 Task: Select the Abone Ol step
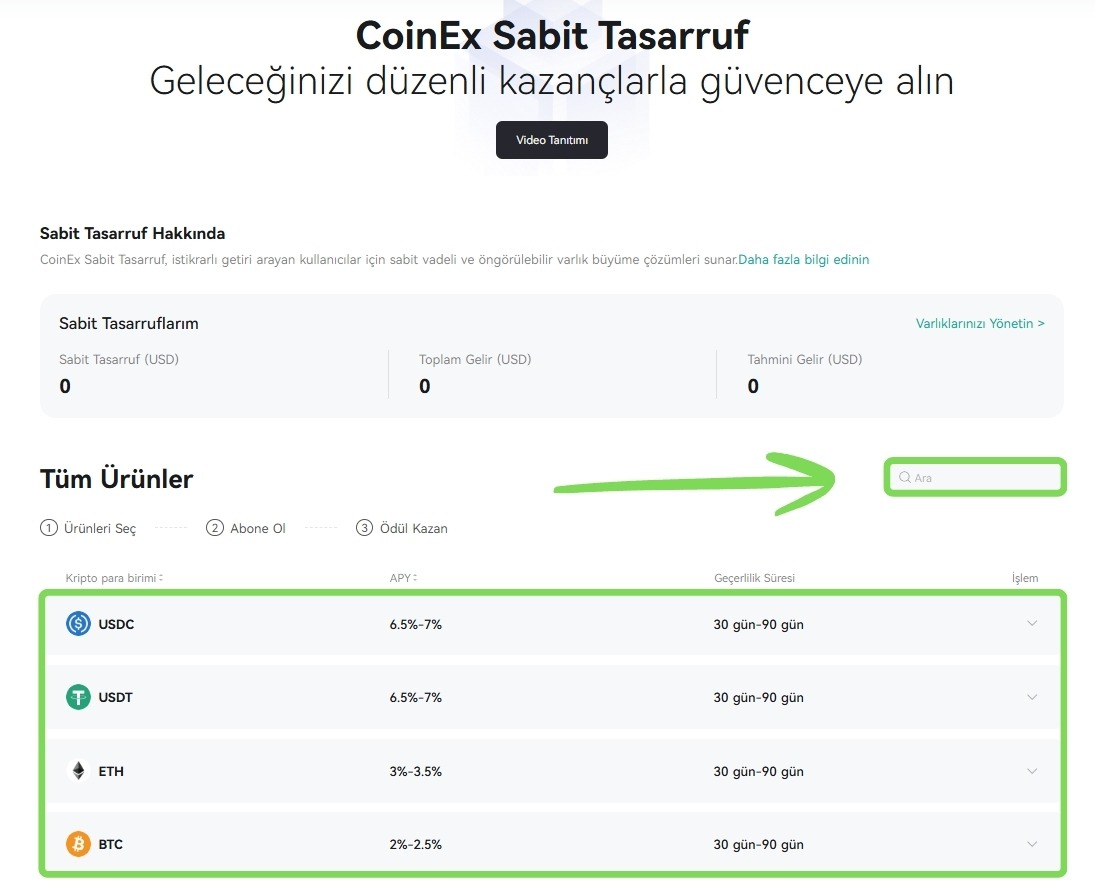pos(246,528)
